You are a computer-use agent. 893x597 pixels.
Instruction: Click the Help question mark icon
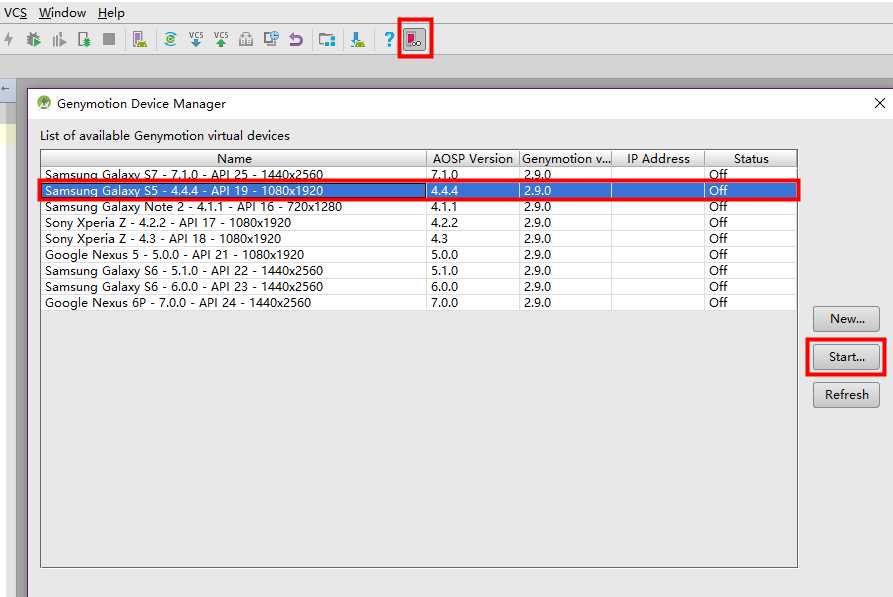pos(389,39)
